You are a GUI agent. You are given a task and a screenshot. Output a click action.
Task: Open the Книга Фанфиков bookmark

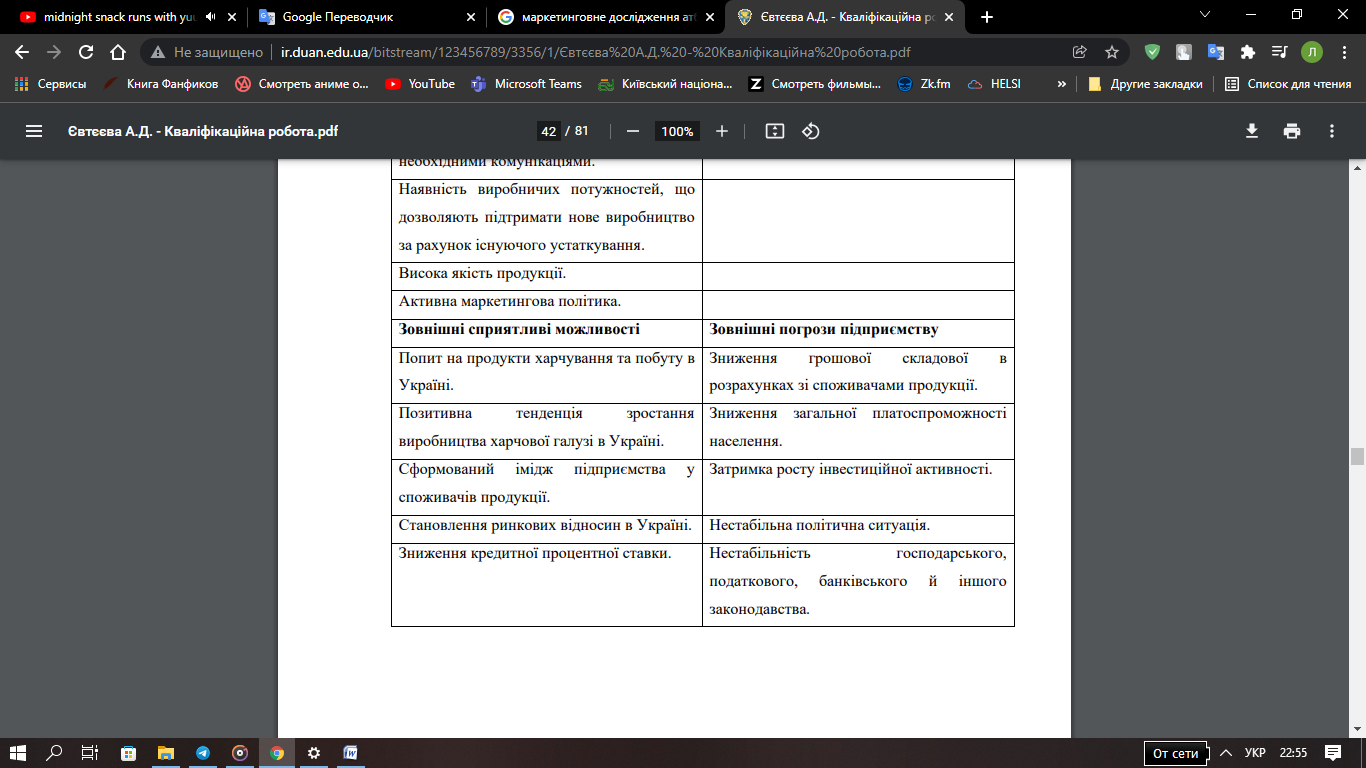pyautogui.click(x=161, y=84)
